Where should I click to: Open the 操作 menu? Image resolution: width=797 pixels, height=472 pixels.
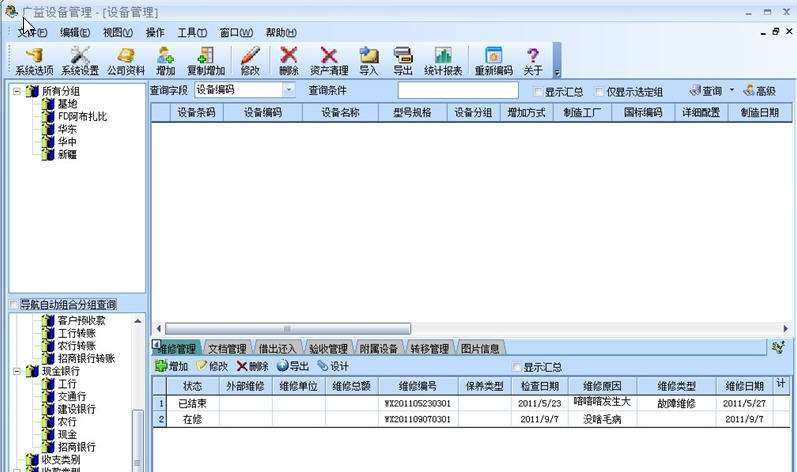coord(155,33)
